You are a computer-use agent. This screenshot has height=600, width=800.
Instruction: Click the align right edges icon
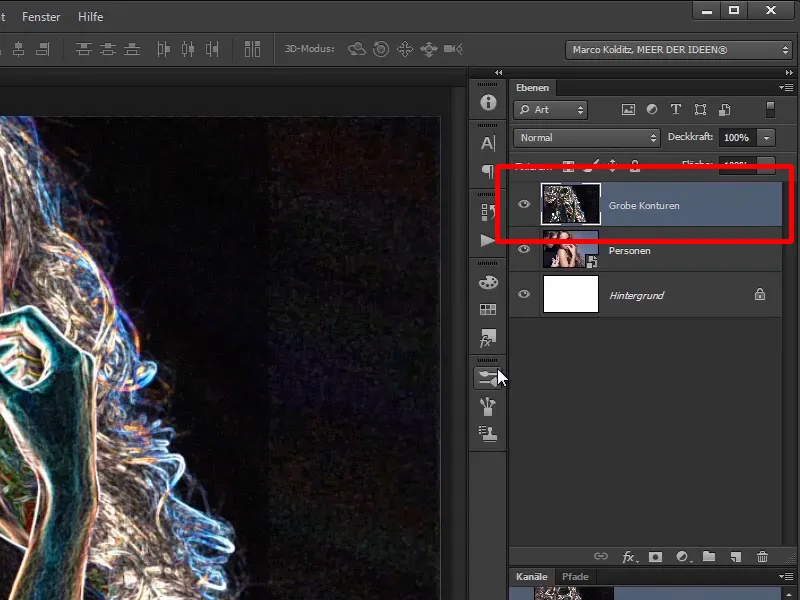click(43, 49)
